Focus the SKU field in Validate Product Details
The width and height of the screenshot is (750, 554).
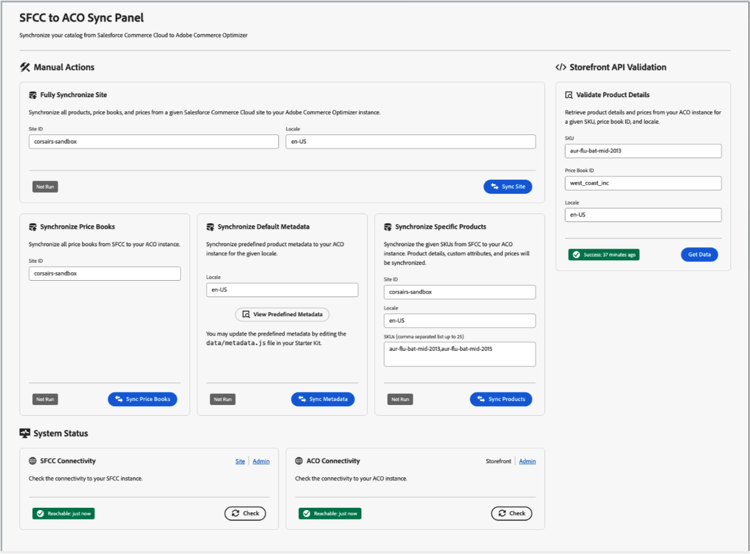click(643, 151)
